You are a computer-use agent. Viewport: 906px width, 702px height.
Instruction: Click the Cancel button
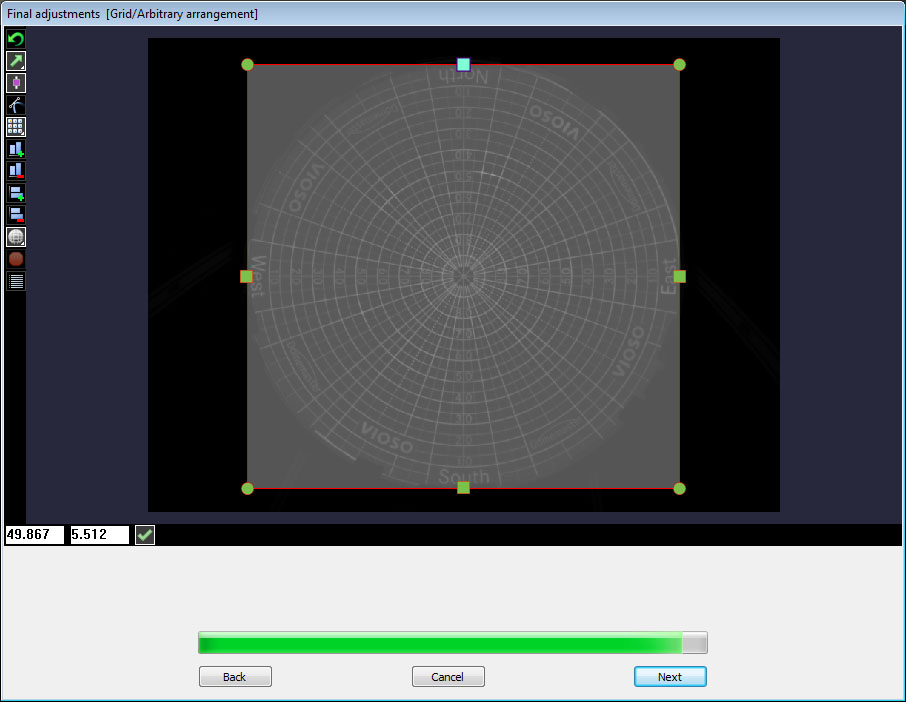448,677
